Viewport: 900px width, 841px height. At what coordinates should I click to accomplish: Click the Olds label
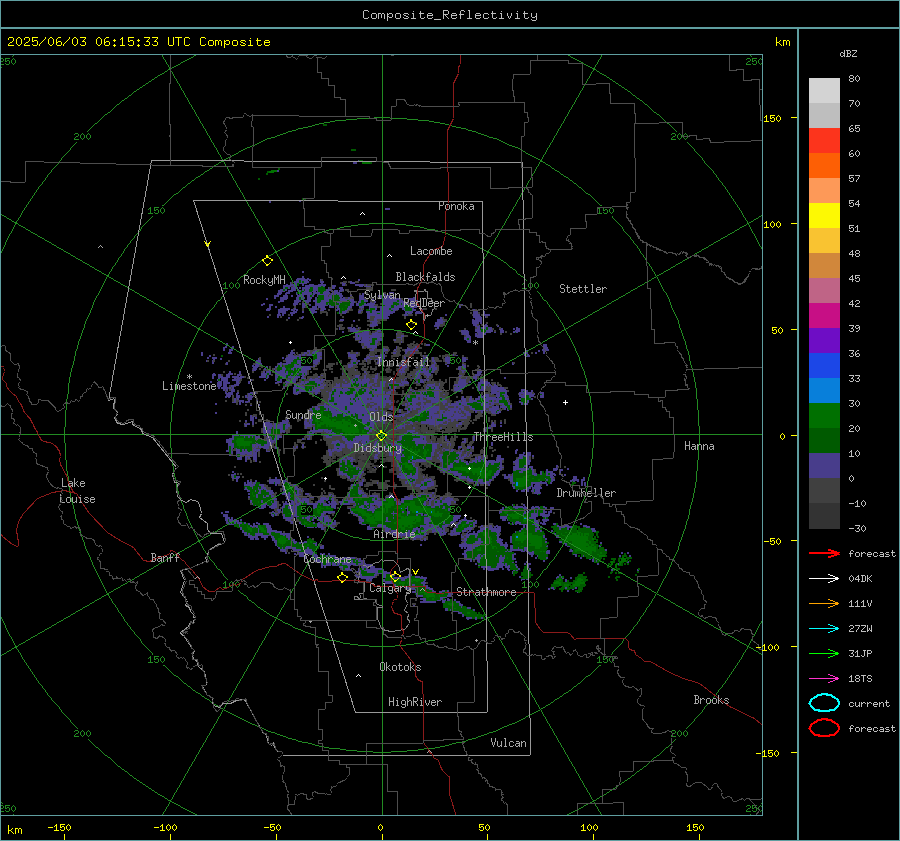click(x=381, y=417)
